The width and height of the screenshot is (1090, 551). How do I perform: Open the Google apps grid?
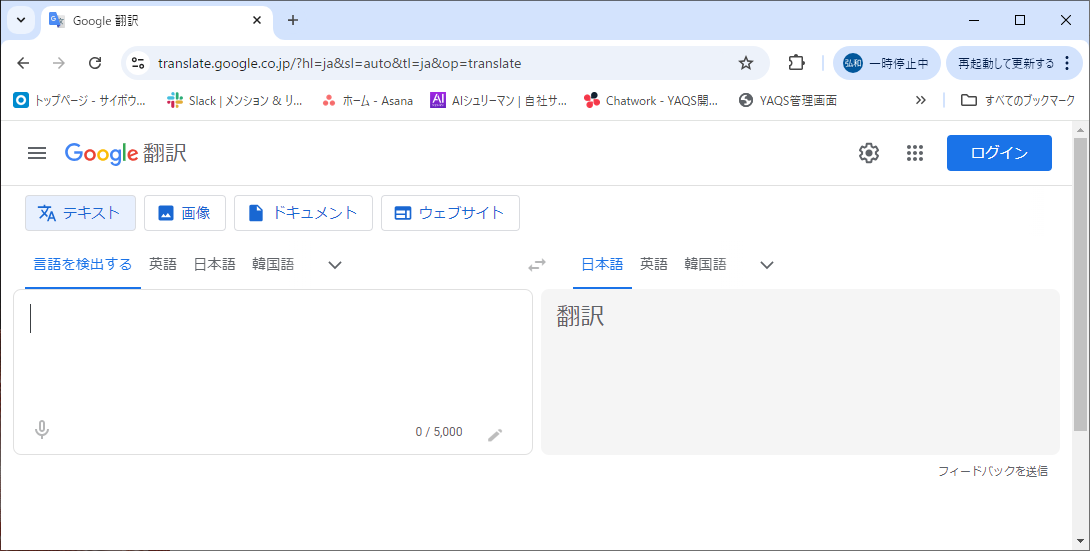(x=915, y=153)
